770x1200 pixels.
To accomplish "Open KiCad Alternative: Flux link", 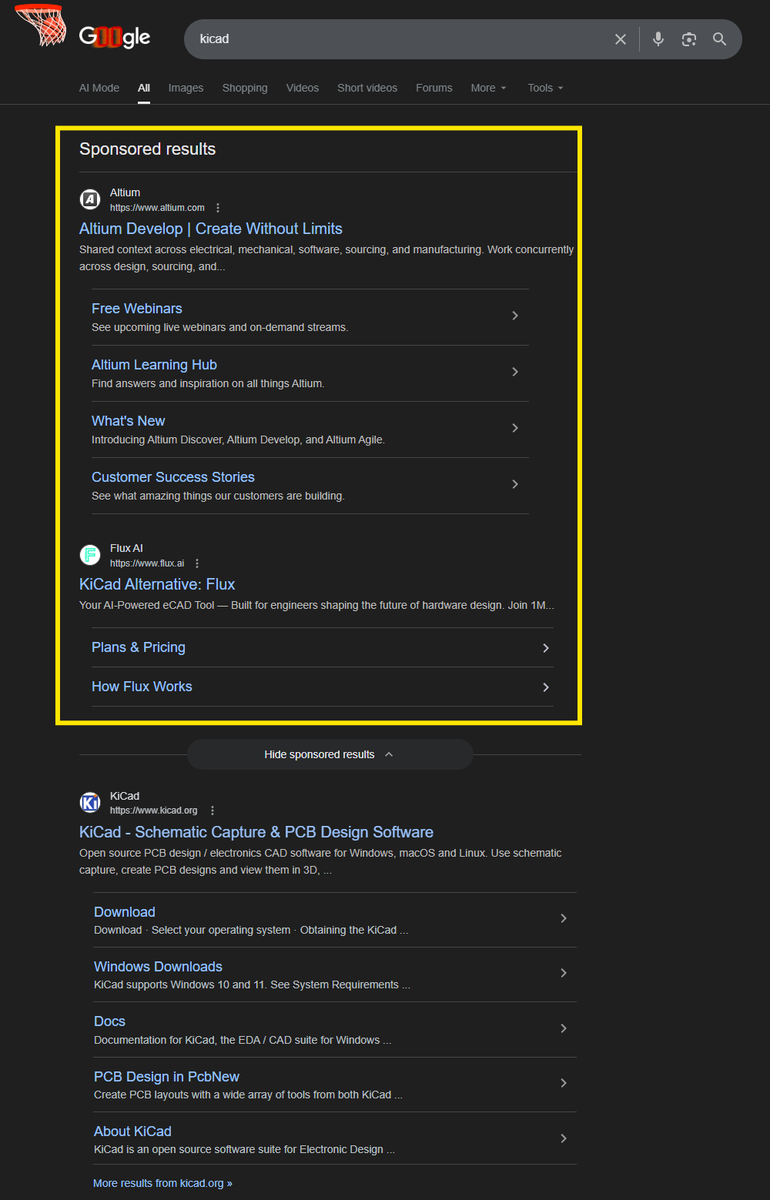I will [157, 584].
